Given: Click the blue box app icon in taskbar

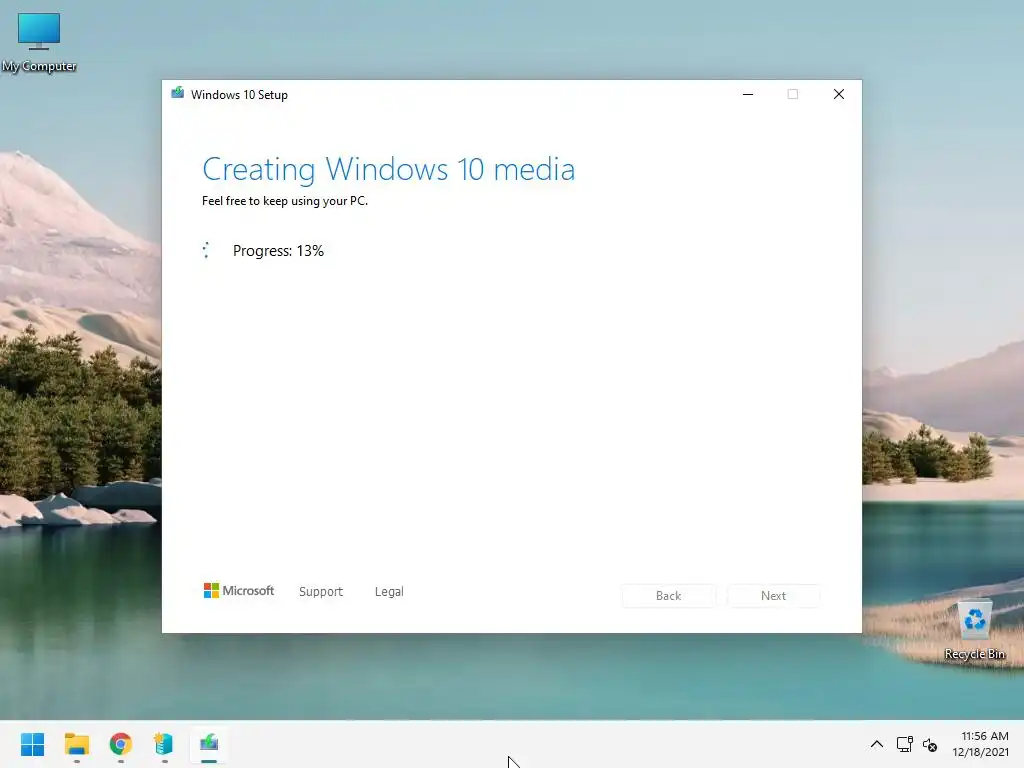Looking at the screenshot, I should pyautogui.click(x=164, y=744).
